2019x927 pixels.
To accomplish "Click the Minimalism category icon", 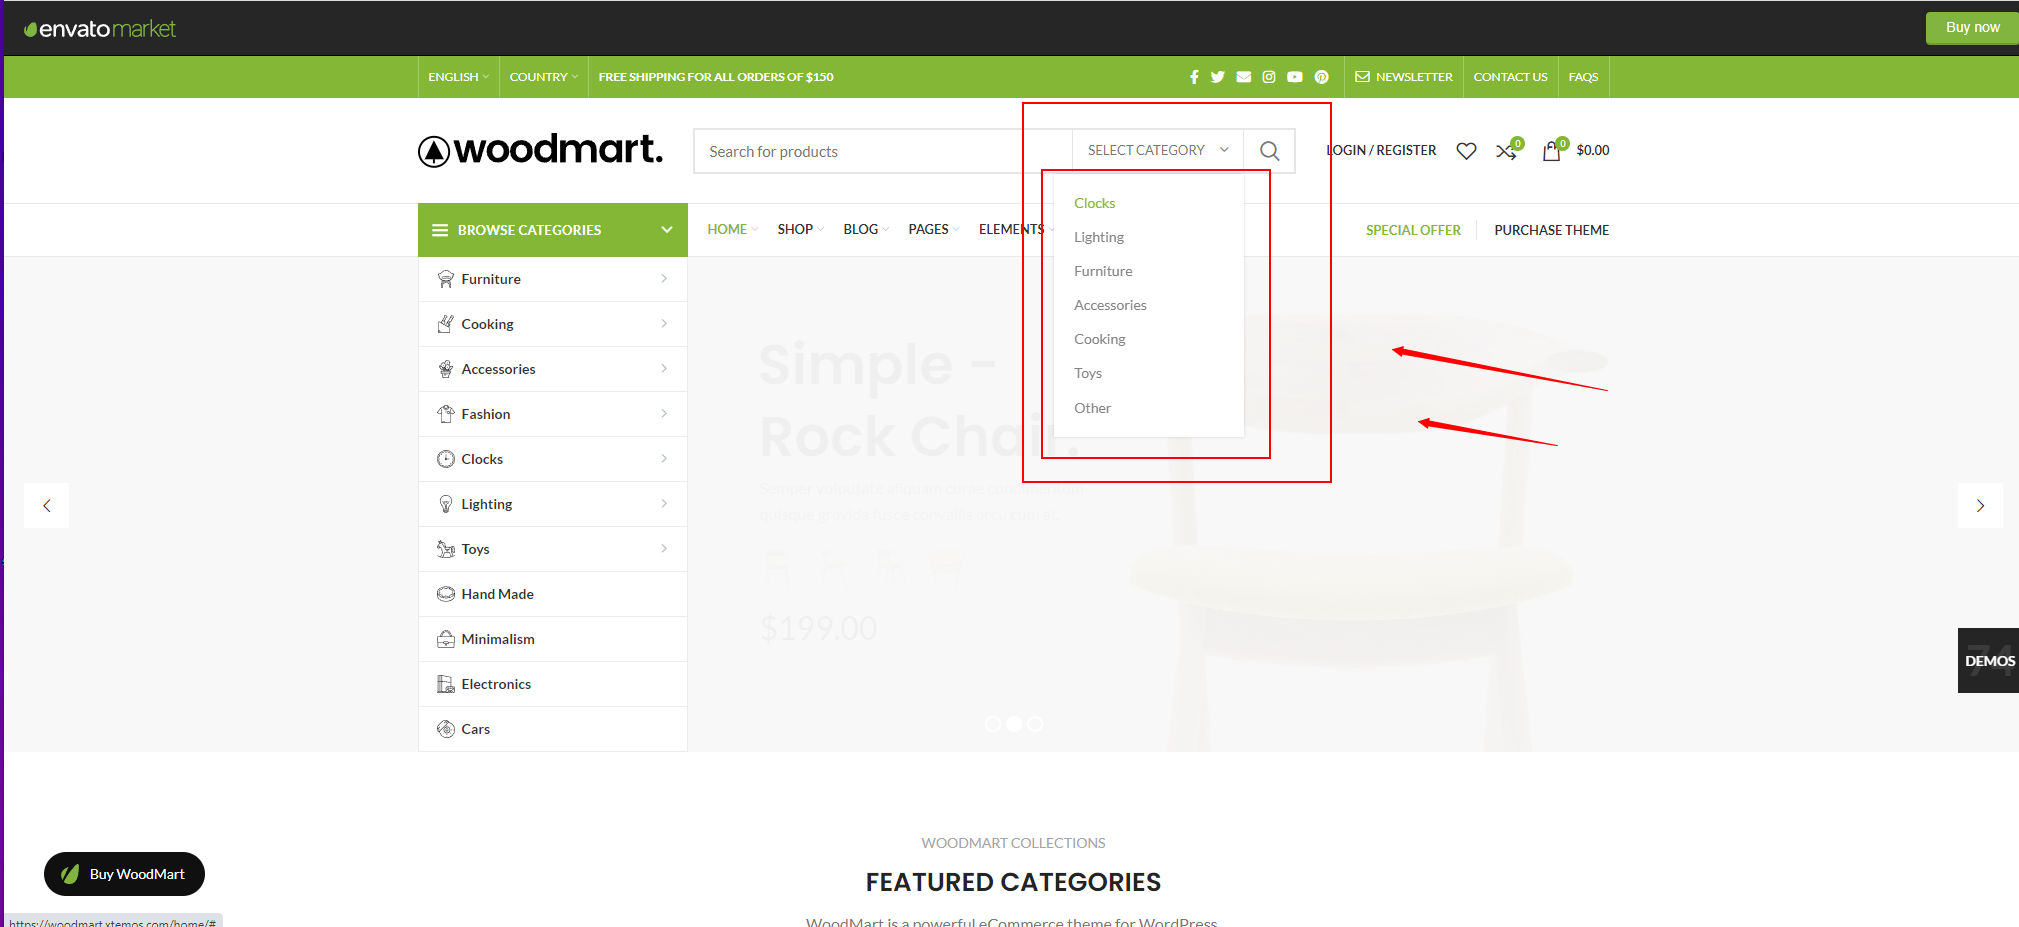I will (x=446, y=639).
